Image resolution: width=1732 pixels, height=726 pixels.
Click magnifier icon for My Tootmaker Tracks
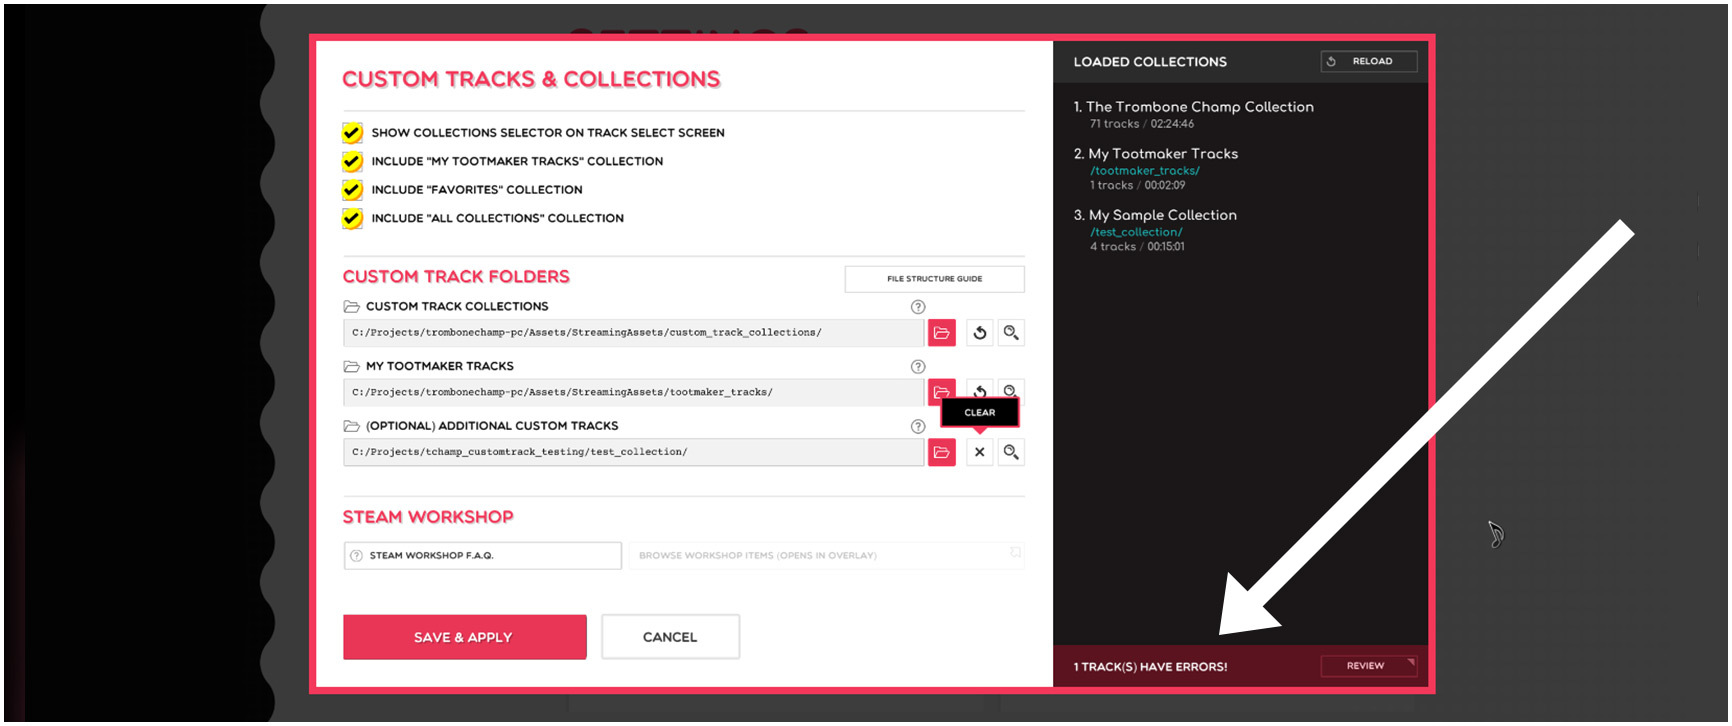1011,389
